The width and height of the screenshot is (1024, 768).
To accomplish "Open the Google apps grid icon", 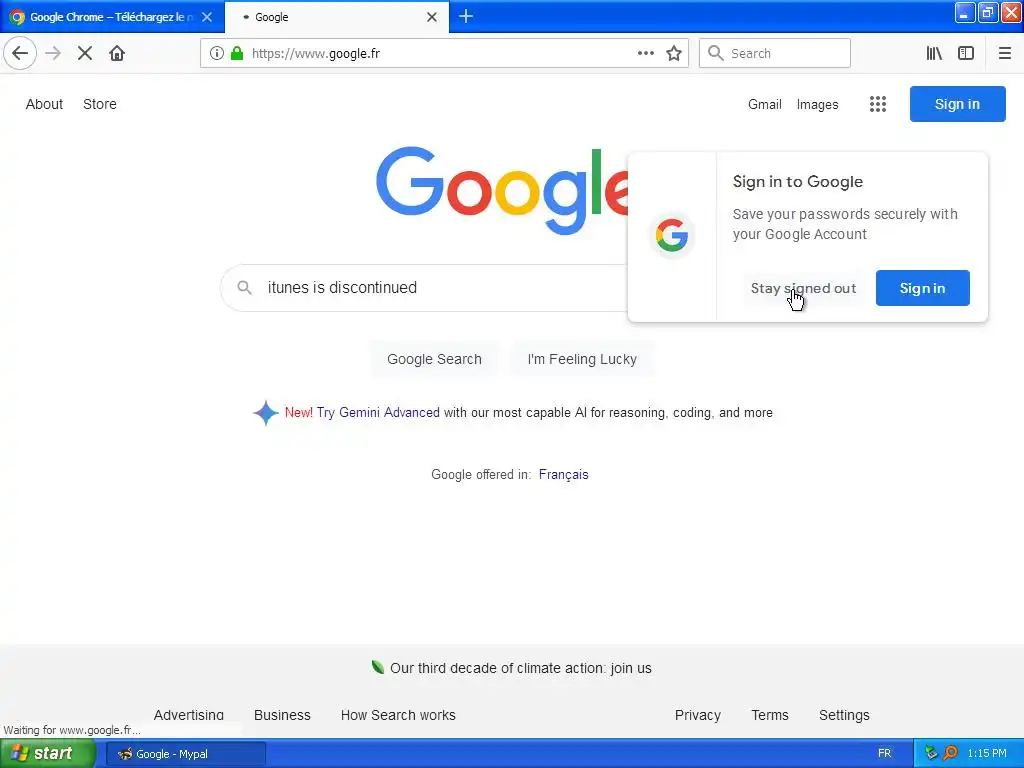I will point(878,104).
